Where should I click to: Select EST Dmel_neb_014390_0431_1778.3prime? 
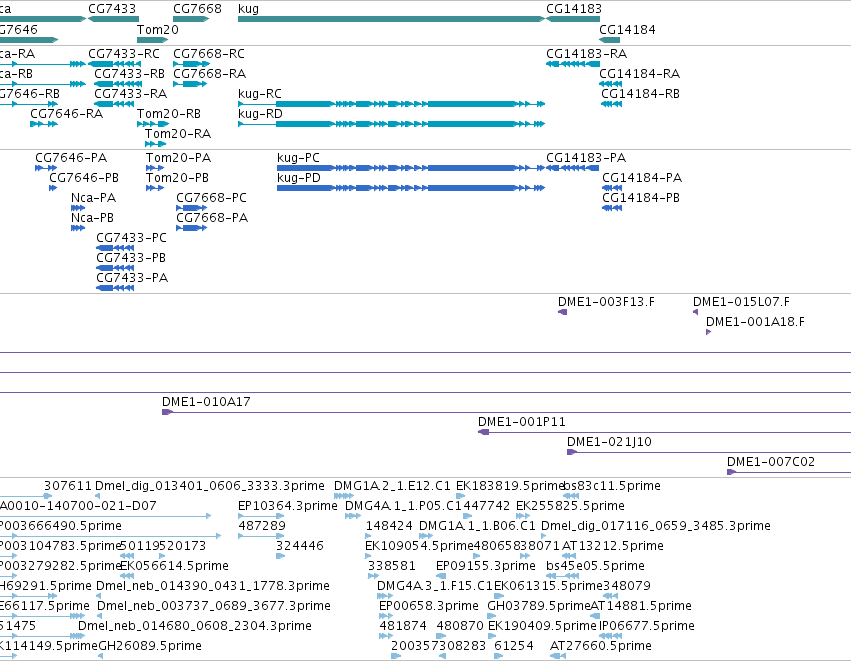[99, 596]
